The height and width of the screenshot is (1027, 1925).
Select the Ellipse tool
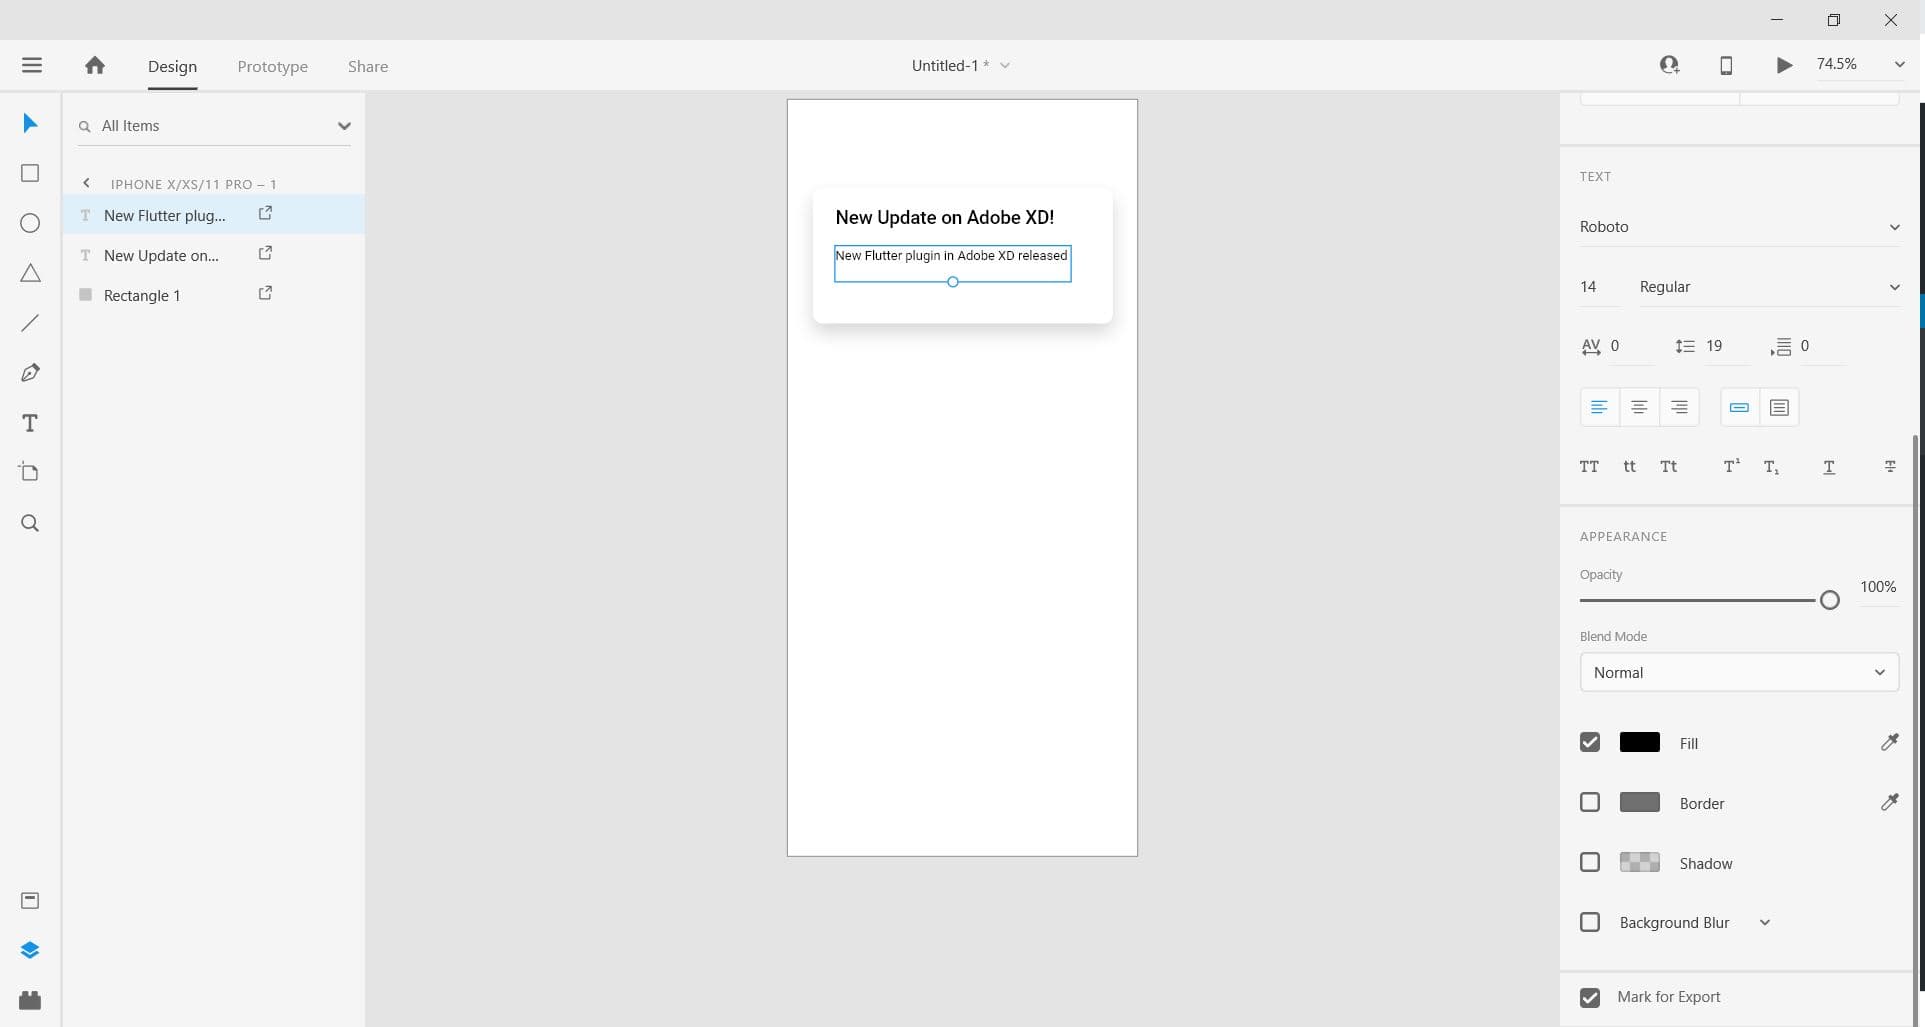(x=29, y=222)
